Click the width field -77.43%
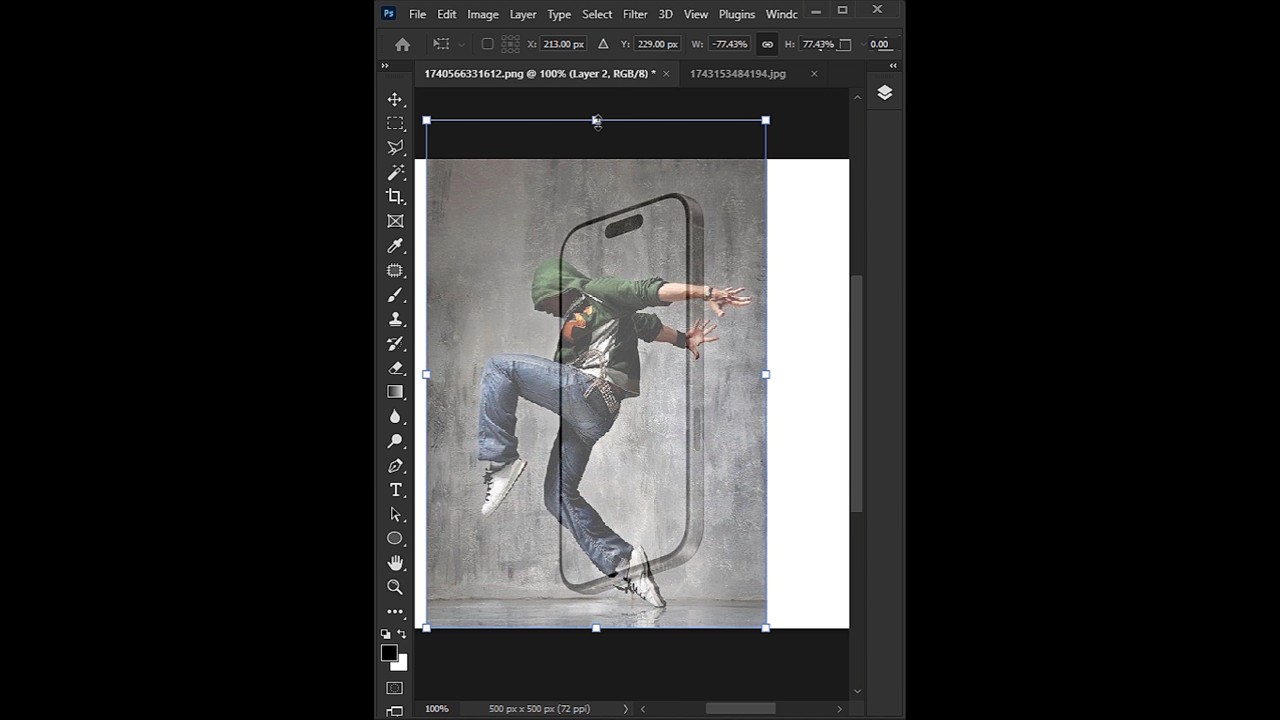Image resolution: width=1280 pixels, height=720 pixels. pyautogui.click(x=730, y=44)
